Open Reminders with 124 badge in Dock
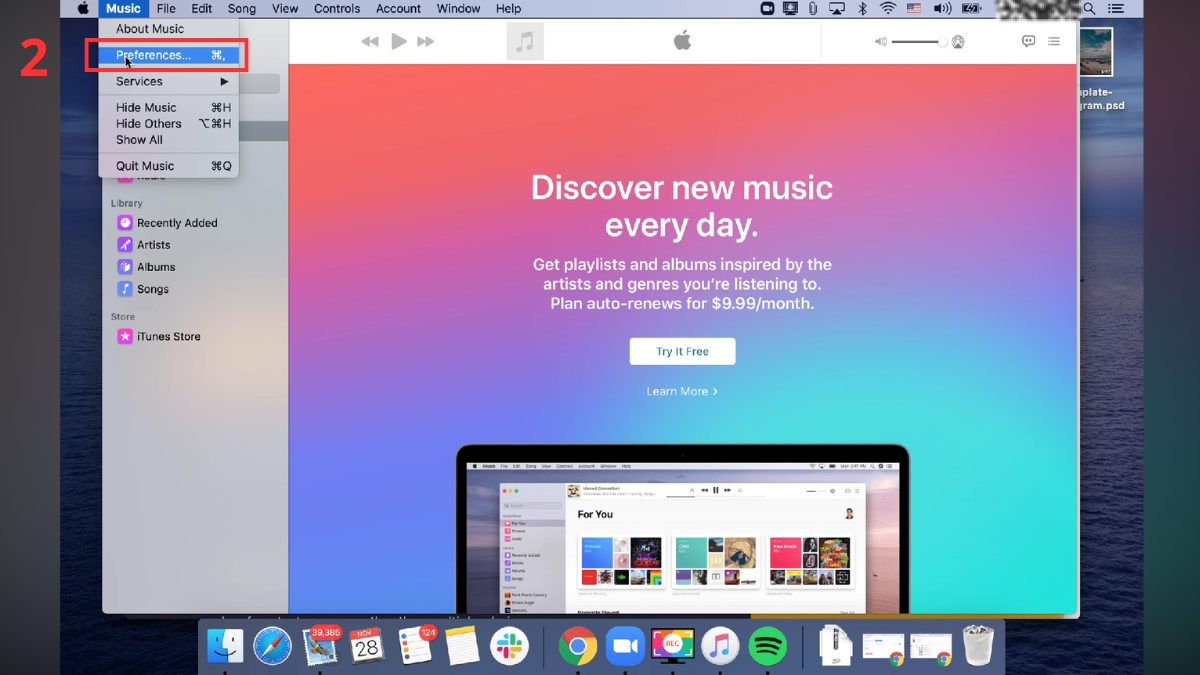Screen dimensions: 1200x675 click(x=415, y=646)
